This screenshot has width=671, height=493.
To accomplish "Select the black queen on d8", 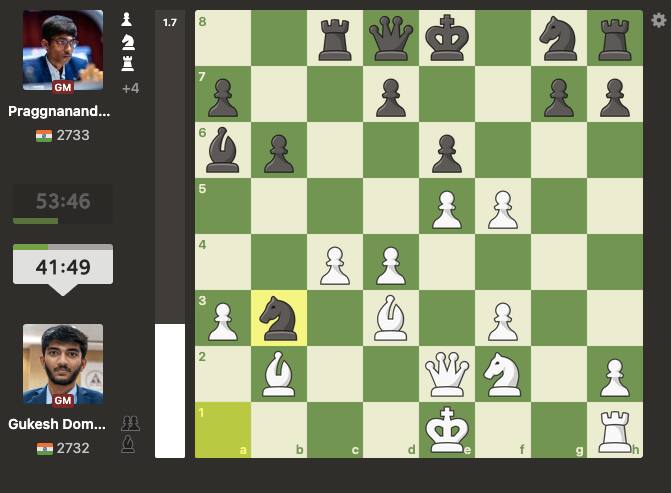I will [391, 38].
